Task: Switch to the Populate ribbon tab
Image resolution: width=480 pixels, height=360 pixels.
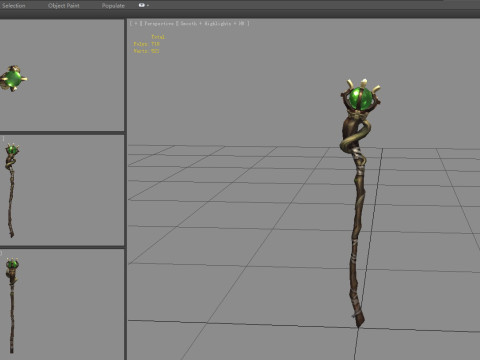Action: click(x=113, y=6)
